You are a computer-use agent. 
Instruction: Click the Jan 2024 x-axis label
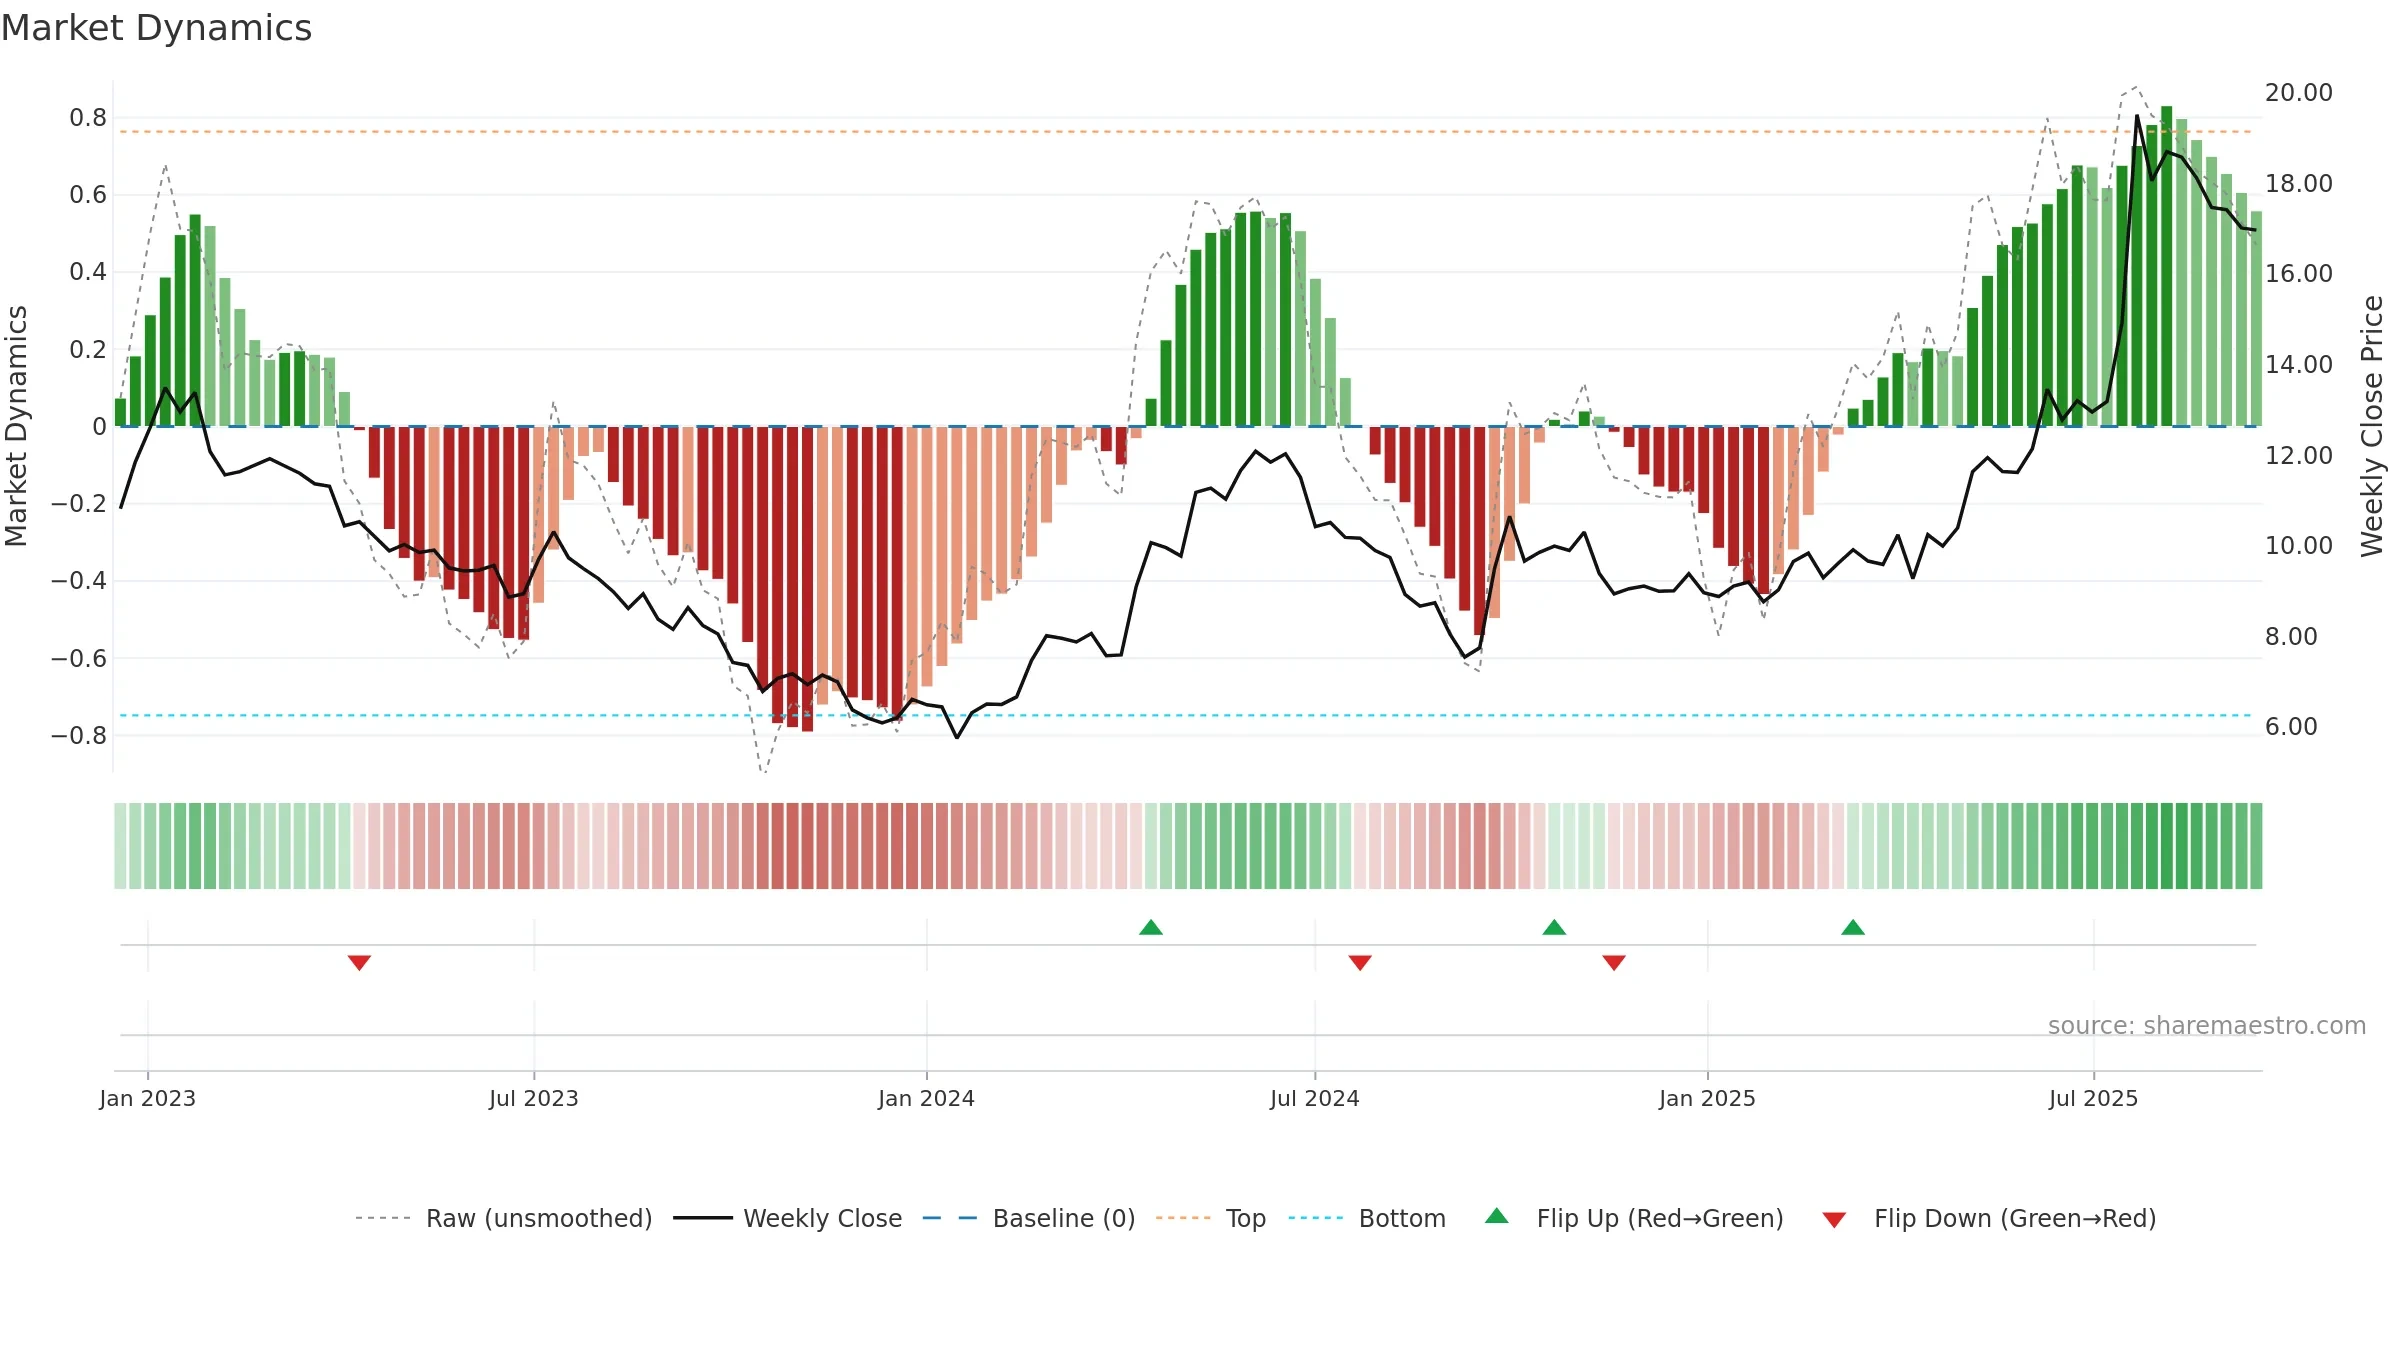coord(927,1098)
